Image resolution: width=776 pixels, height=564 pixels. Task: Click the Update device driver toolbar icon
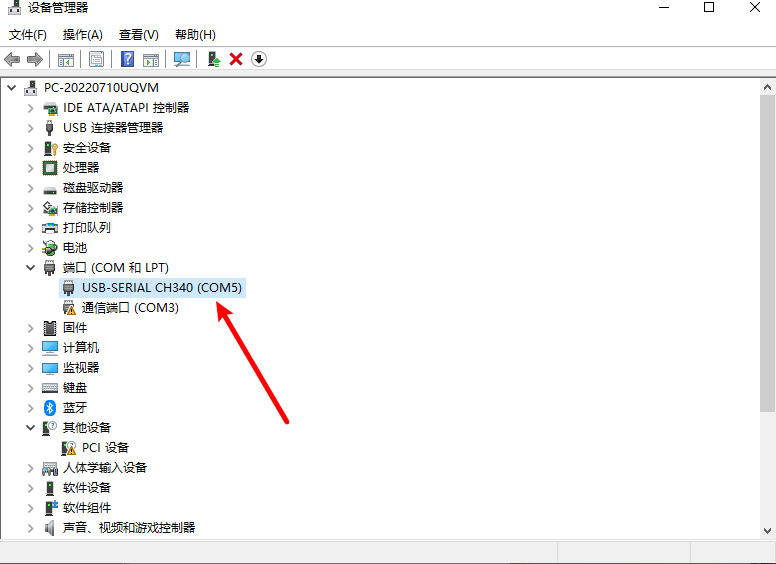coord(214,59)
